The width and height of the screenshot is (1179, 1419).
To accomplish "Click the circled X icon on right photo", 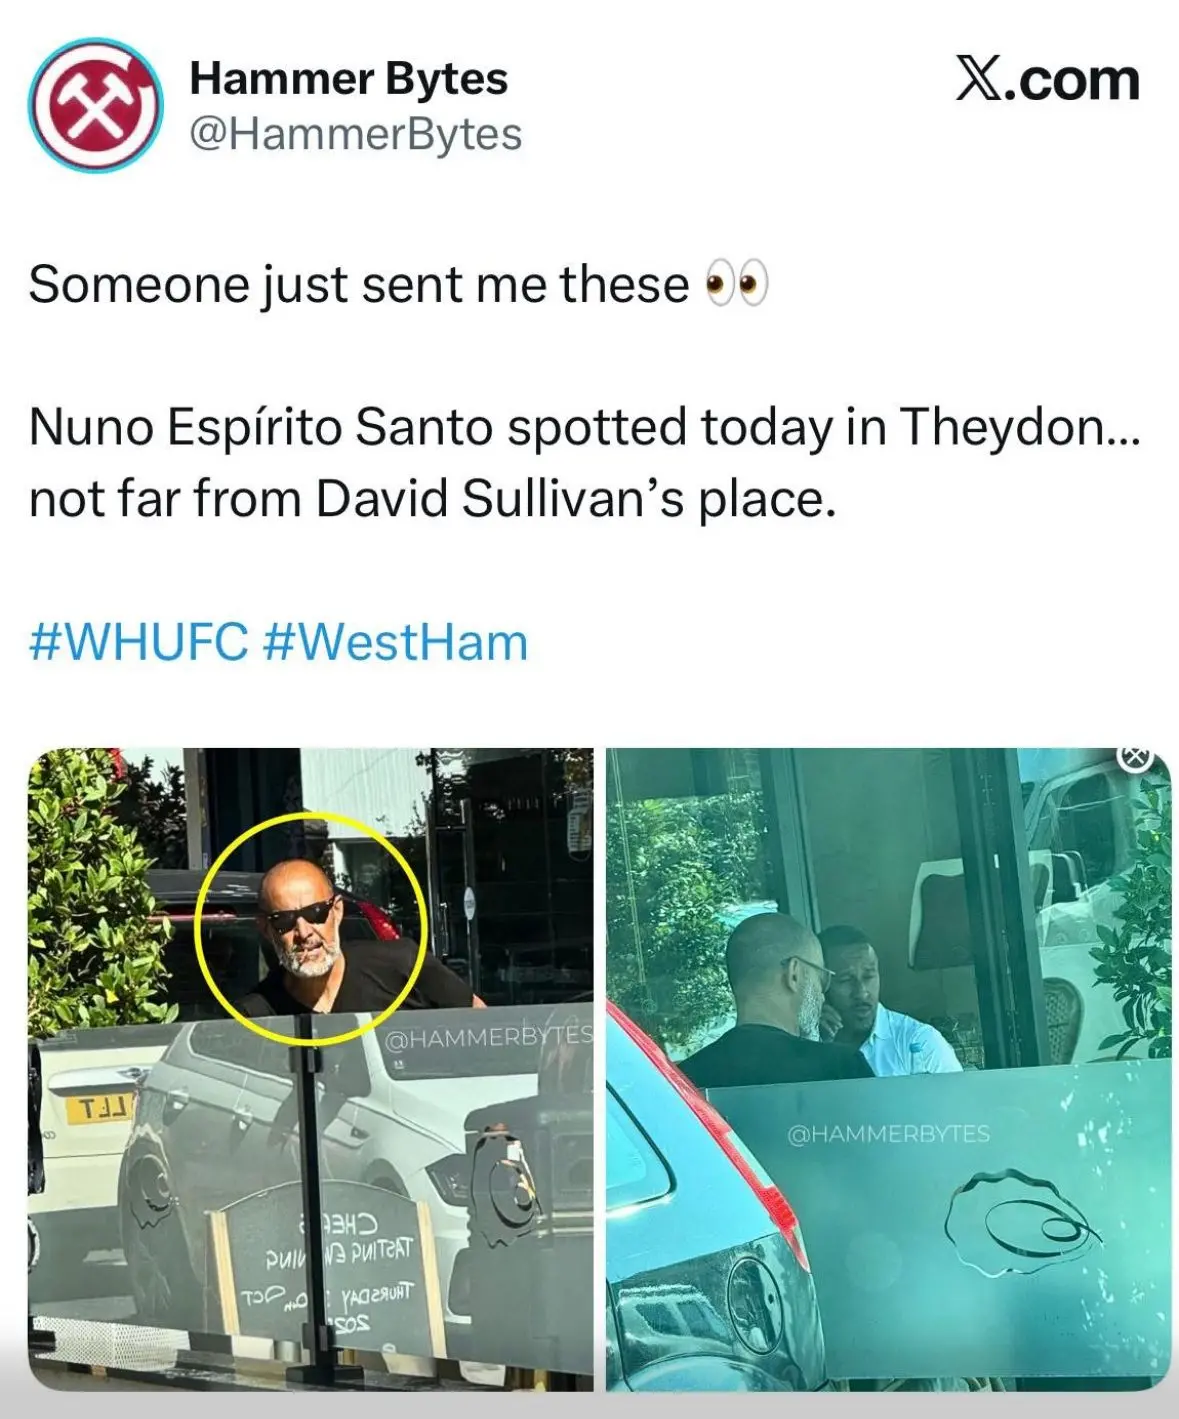I will click(x=1135, y=758).
